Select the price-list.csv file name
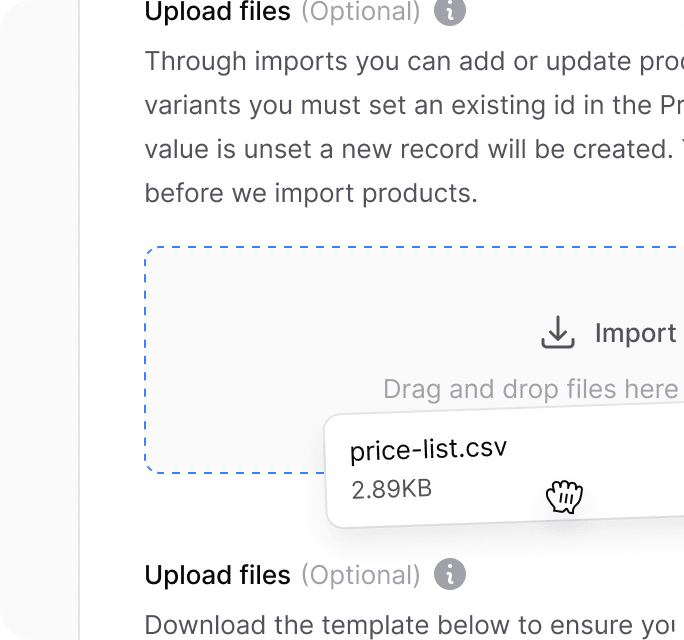 [x=428, y=450]
